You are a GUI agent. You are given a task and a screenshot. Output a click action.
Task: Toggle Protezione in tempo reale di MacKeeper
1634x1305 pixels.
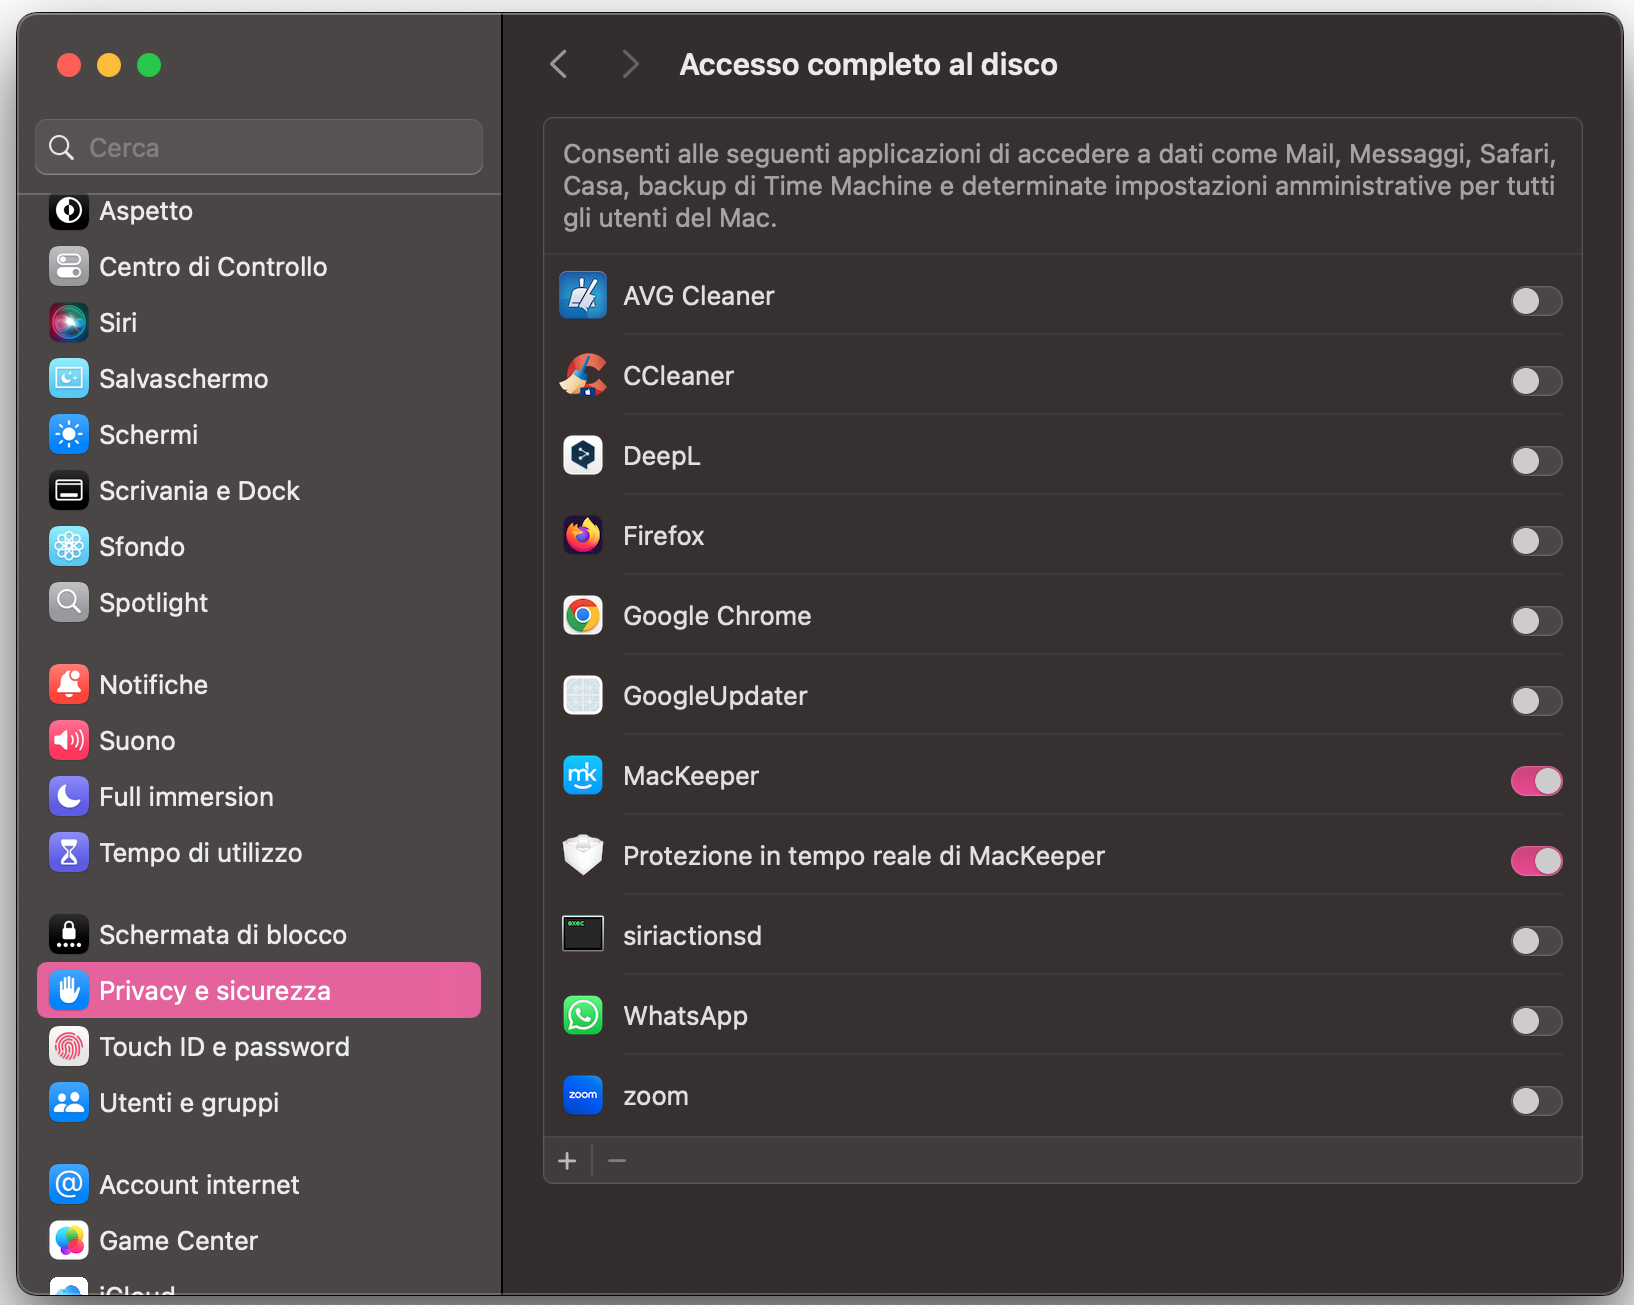click(1537, 861)
